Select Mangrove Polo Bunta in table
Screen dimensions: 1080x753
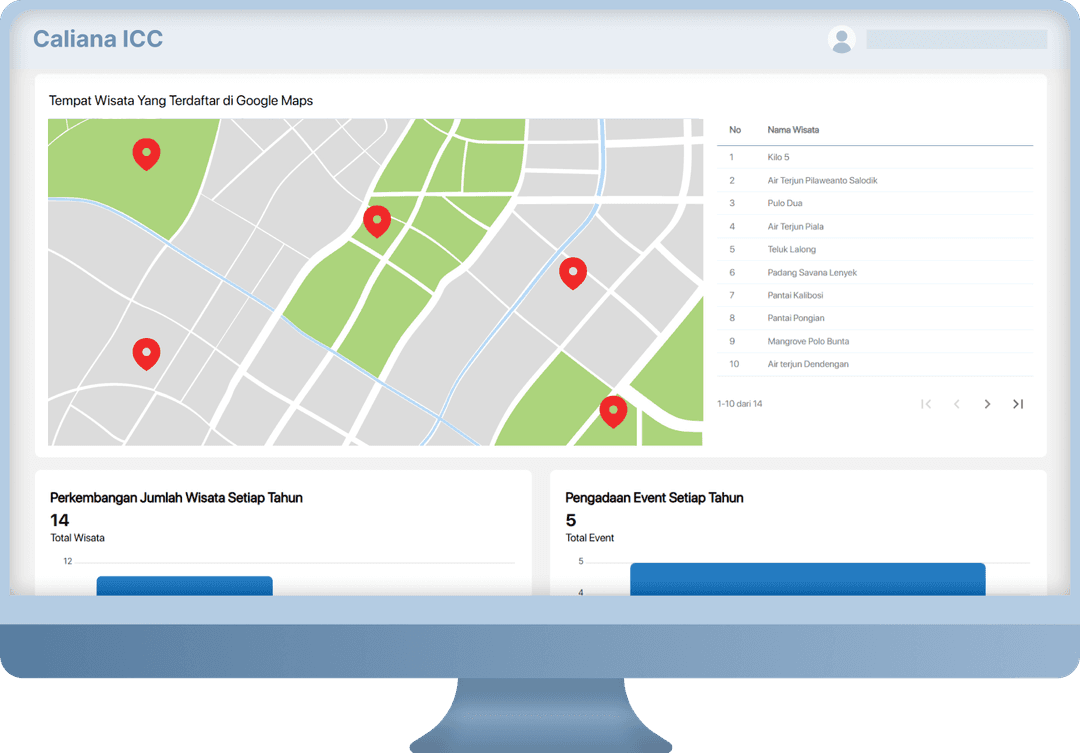pyautogui.click(x=875, y=341)
